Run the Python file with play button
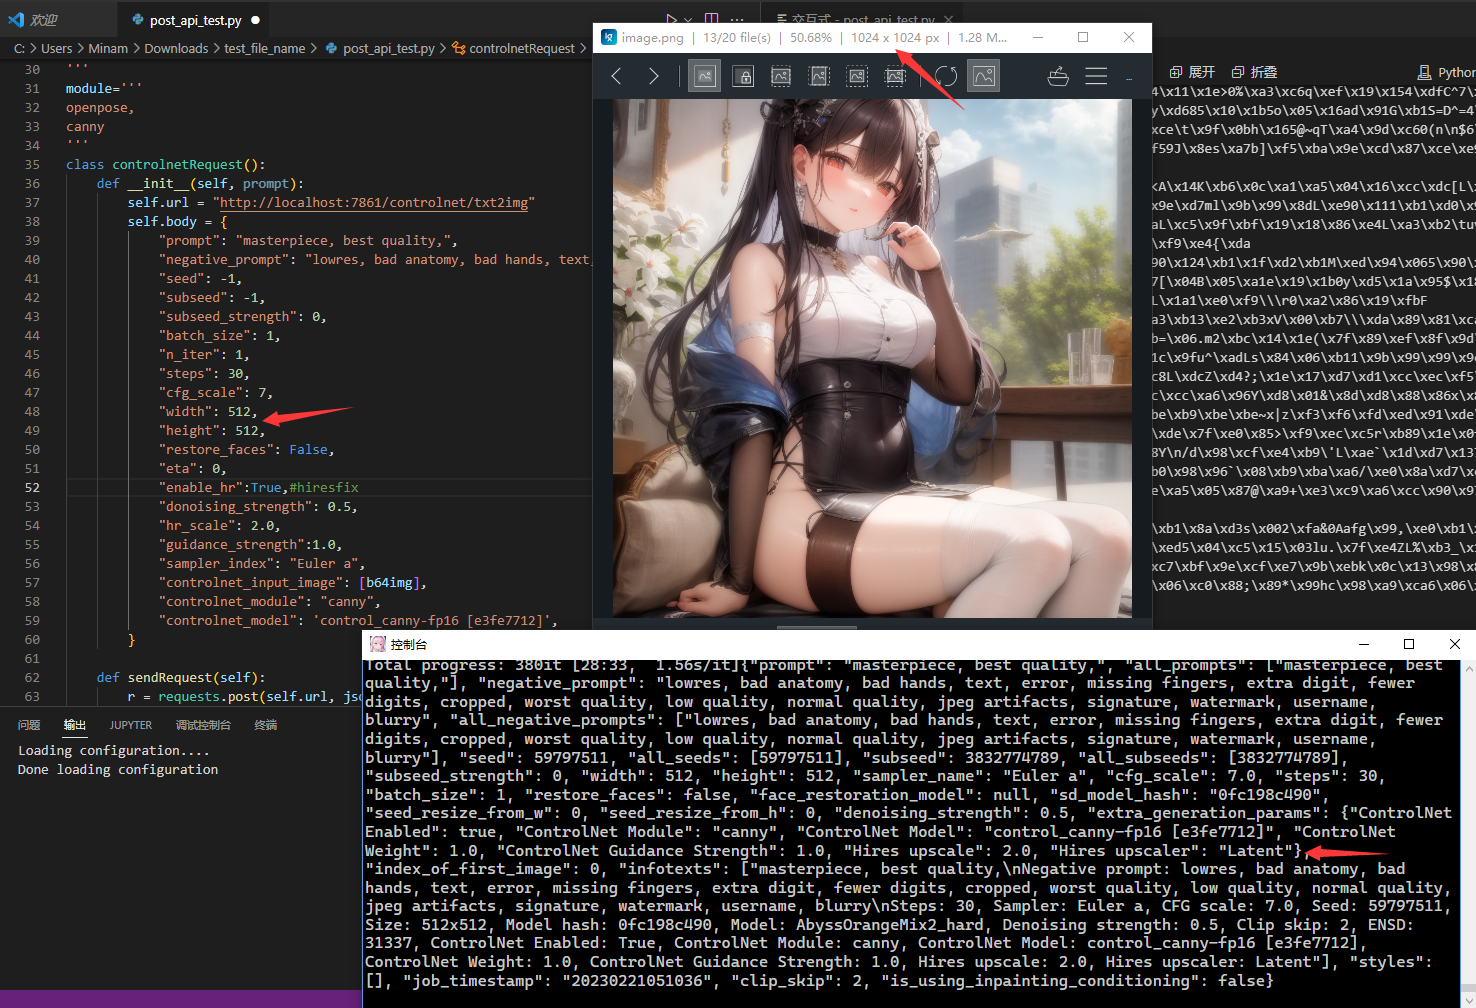1476x1008 pixels. pos(672,19)
